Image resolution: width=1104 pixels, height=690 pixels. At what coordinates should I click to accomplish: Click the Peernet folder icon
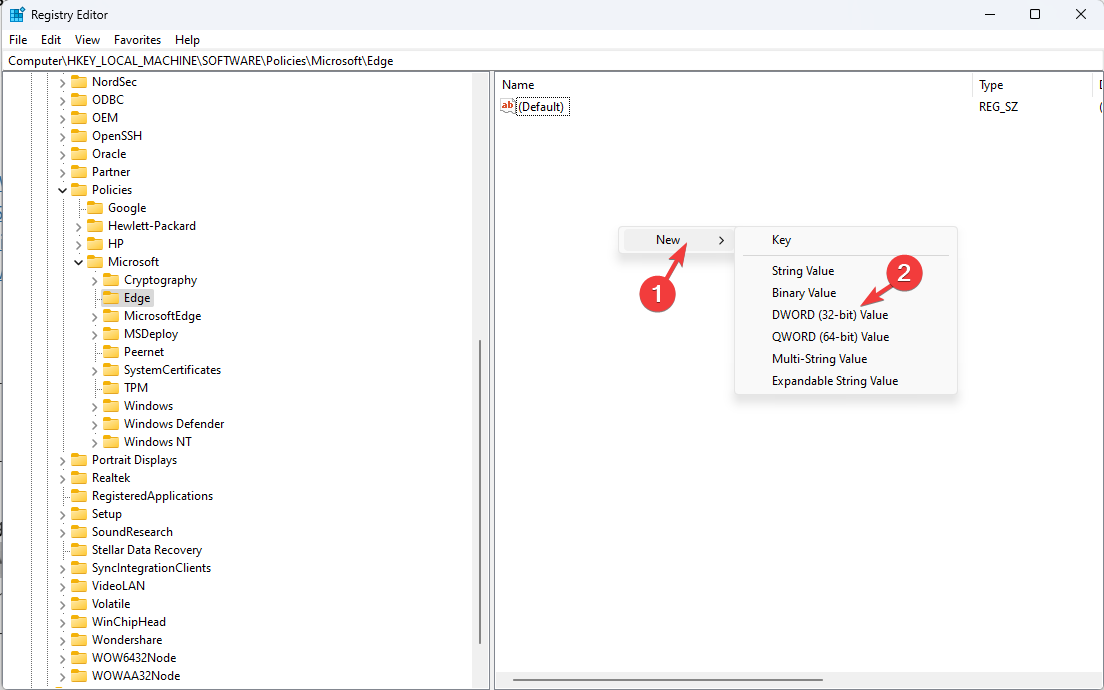point(111,351)
